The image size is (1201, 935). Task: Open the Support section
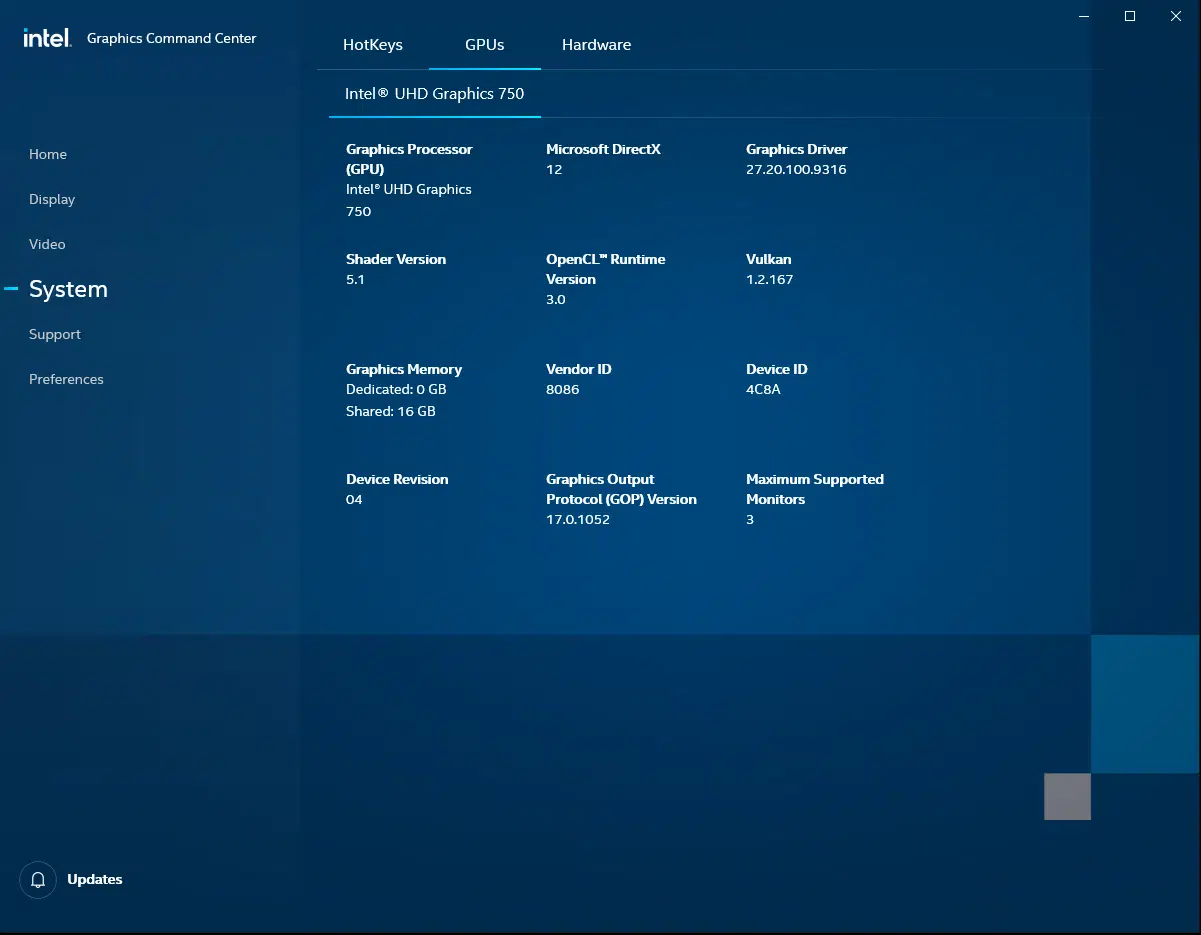point(55,334)
